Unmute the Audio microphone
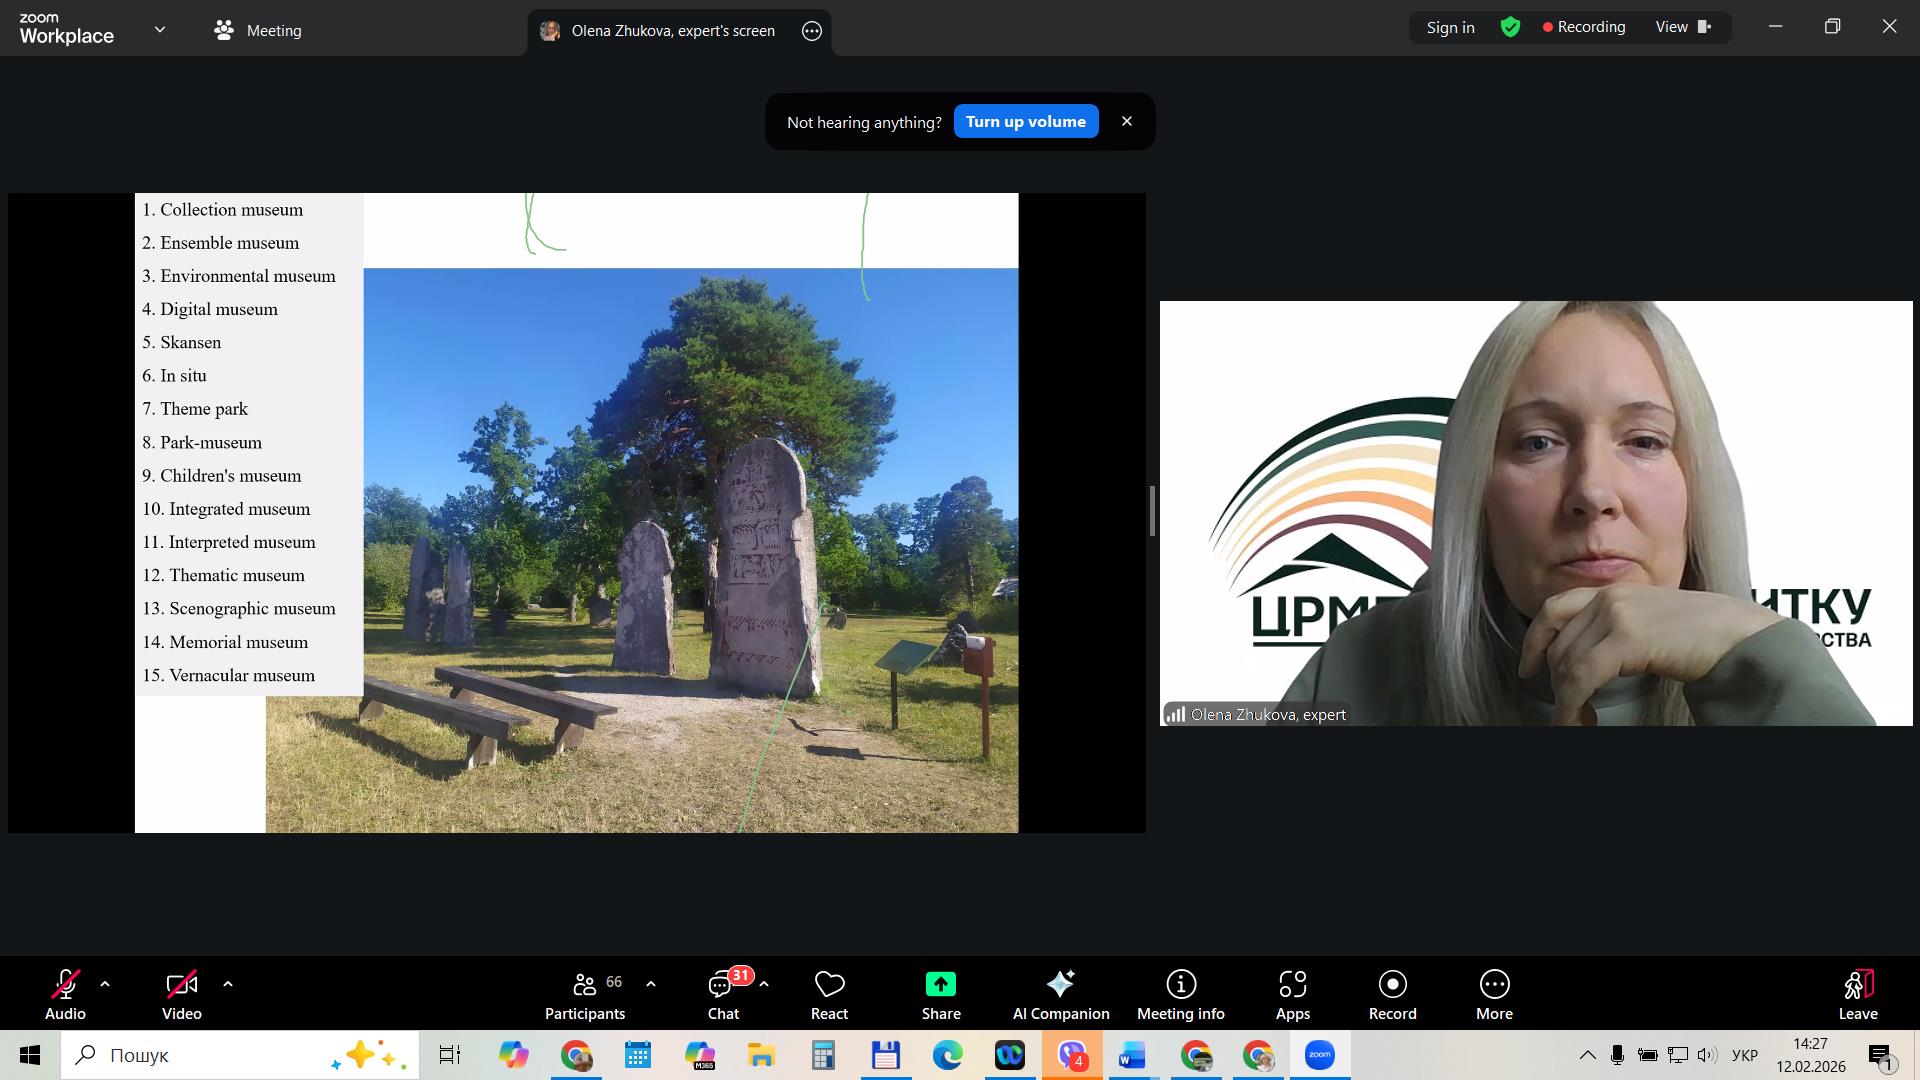Image resolution: width=1920 pixels, height=1080 pixels. [x=65, y=995]
